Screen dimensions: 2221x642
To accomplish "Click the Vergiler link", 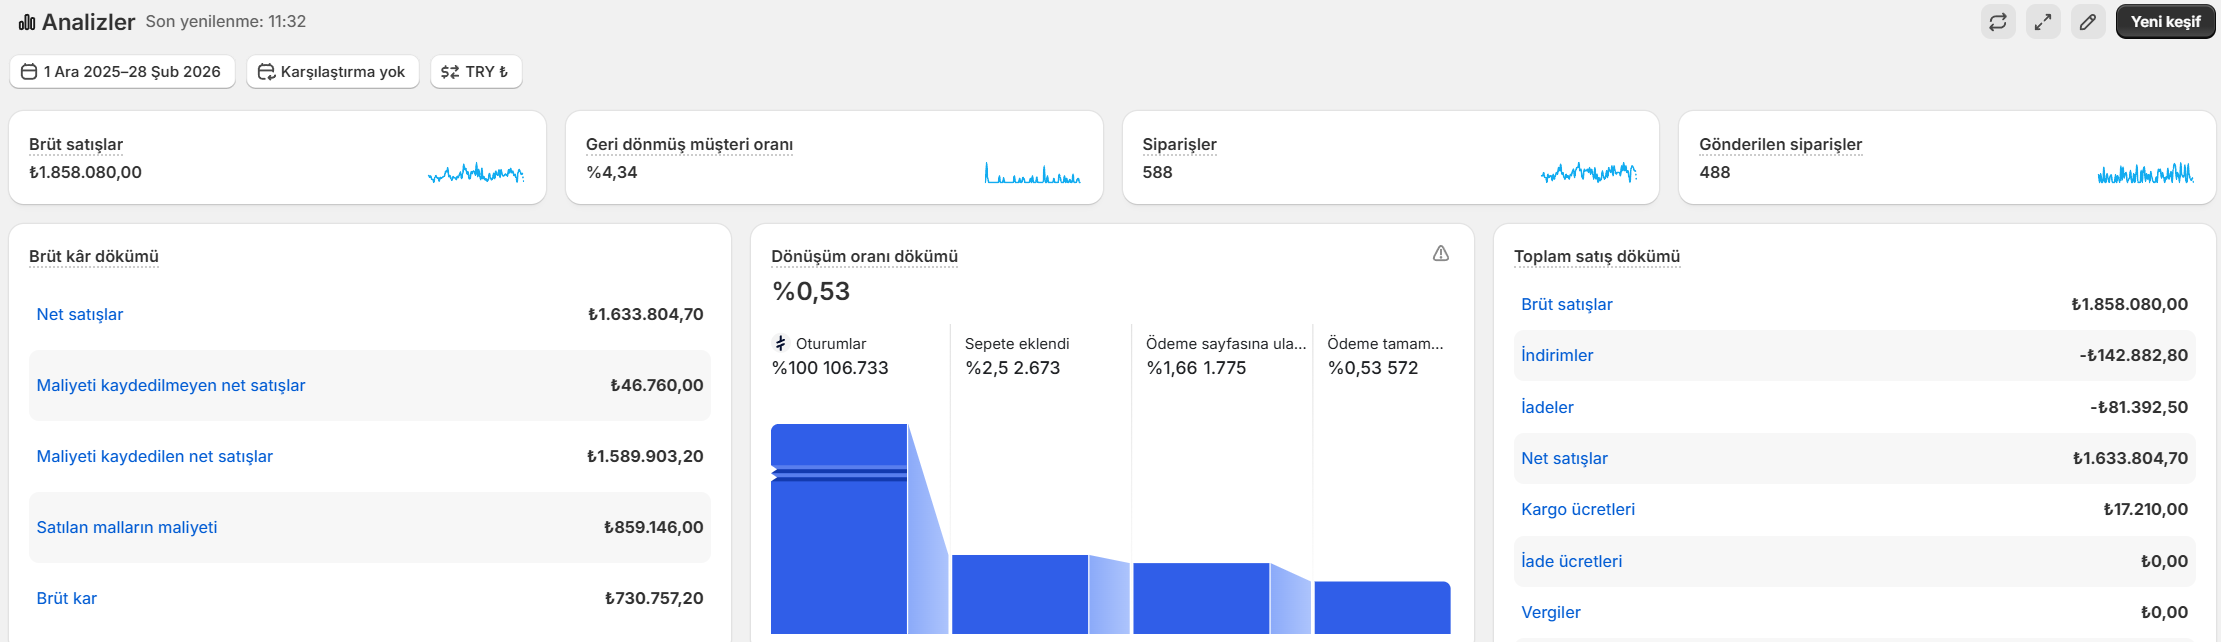I will (1551, 612).
